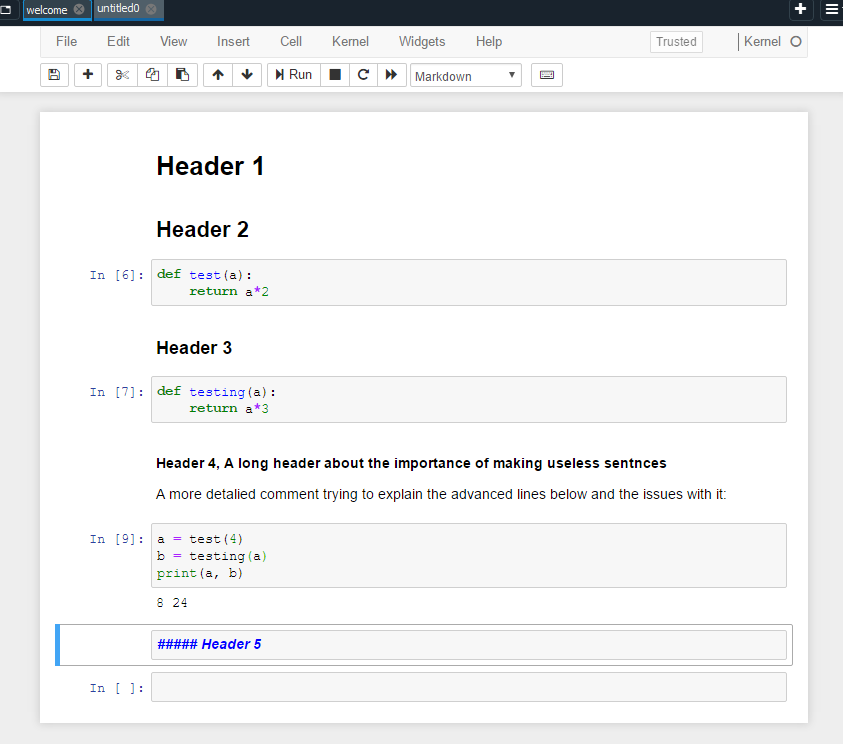Restart kernel and run all with fast-forward icon
843x744 pixels.
pyautogui.click(x=391, y=74)
